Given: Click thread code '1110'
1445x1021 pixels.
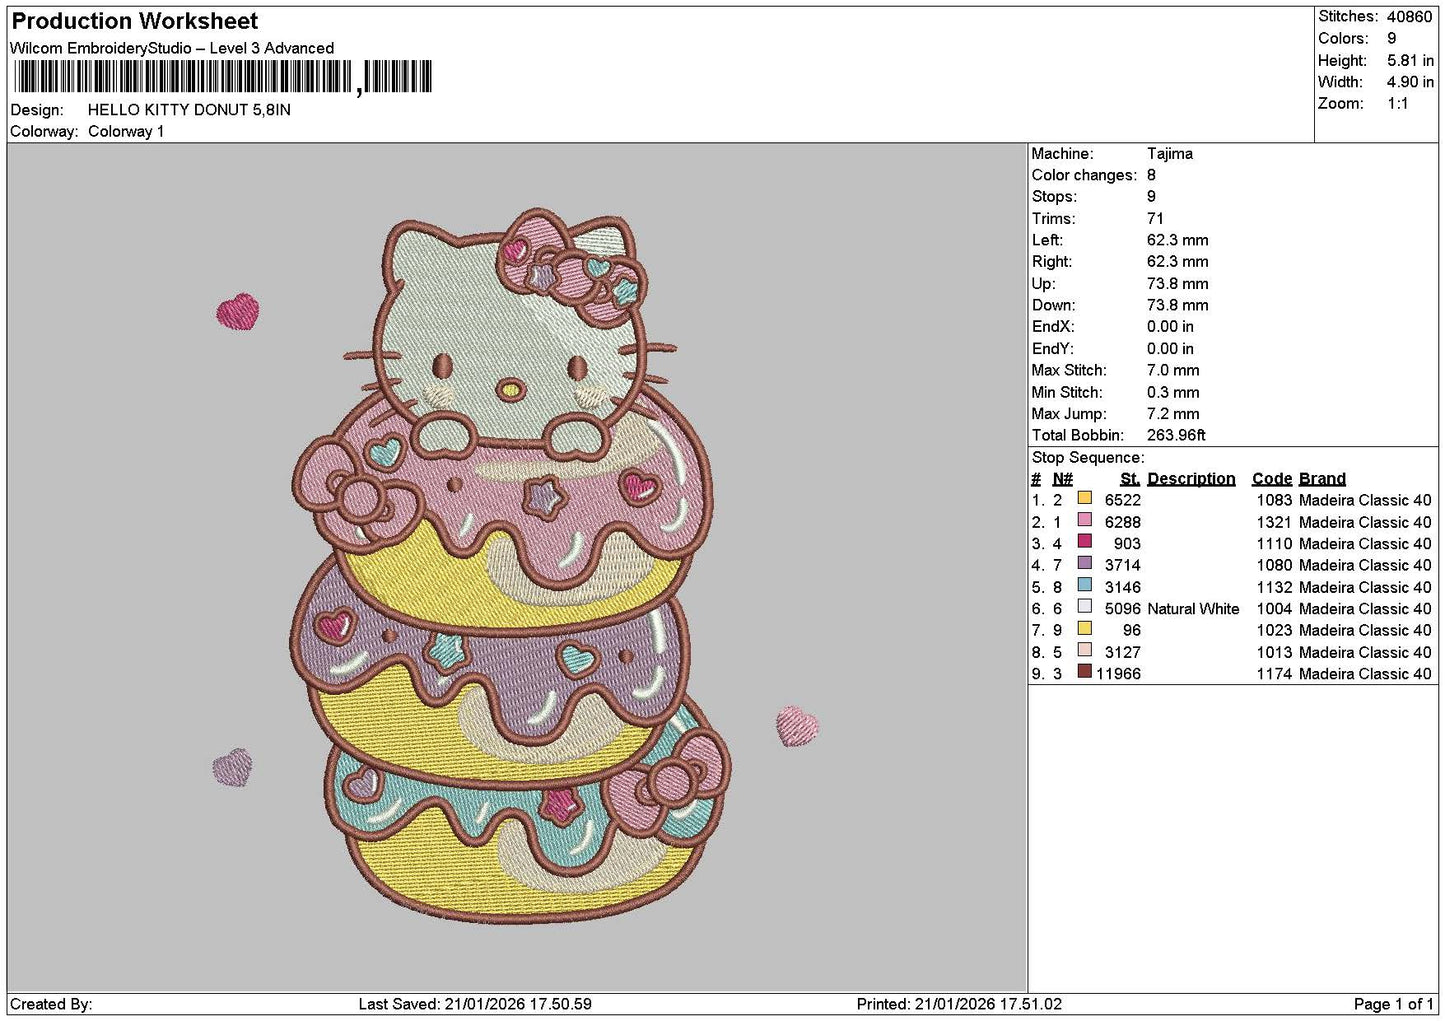Looking at the screenshot, I should pyautogui.click(x=1274, y=544).
